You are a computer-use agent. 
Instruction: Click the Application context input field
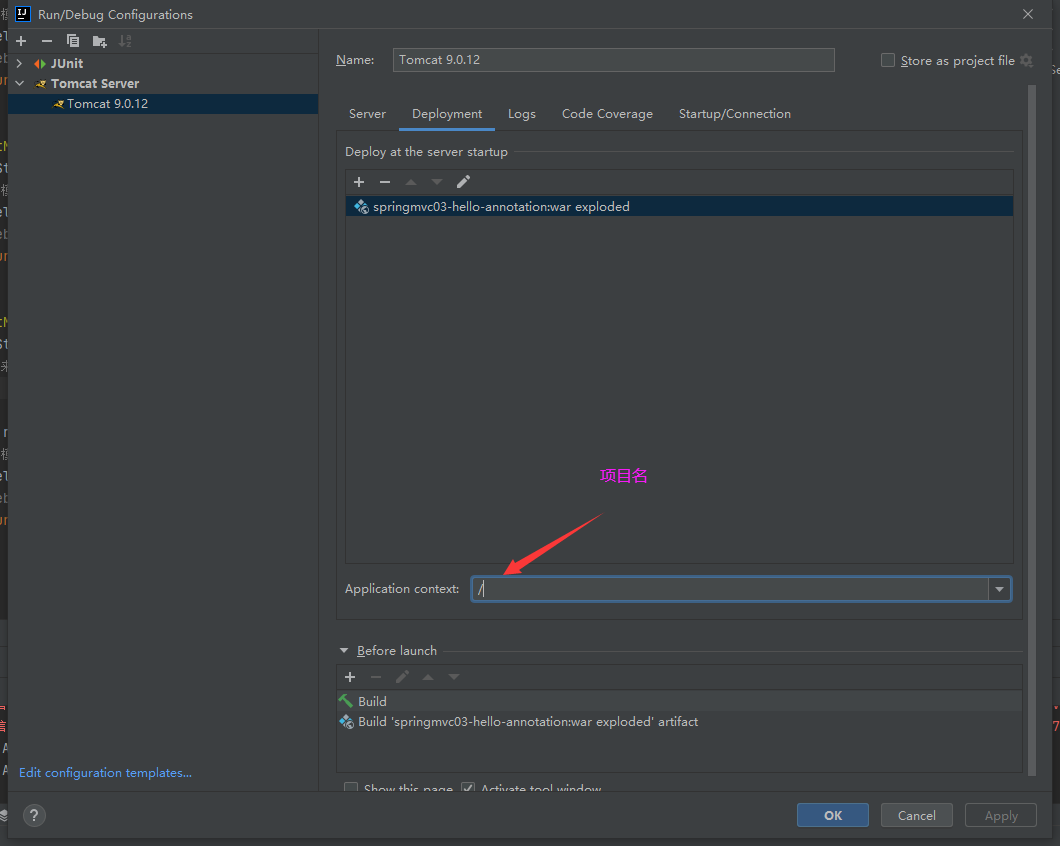coord(730,589)
